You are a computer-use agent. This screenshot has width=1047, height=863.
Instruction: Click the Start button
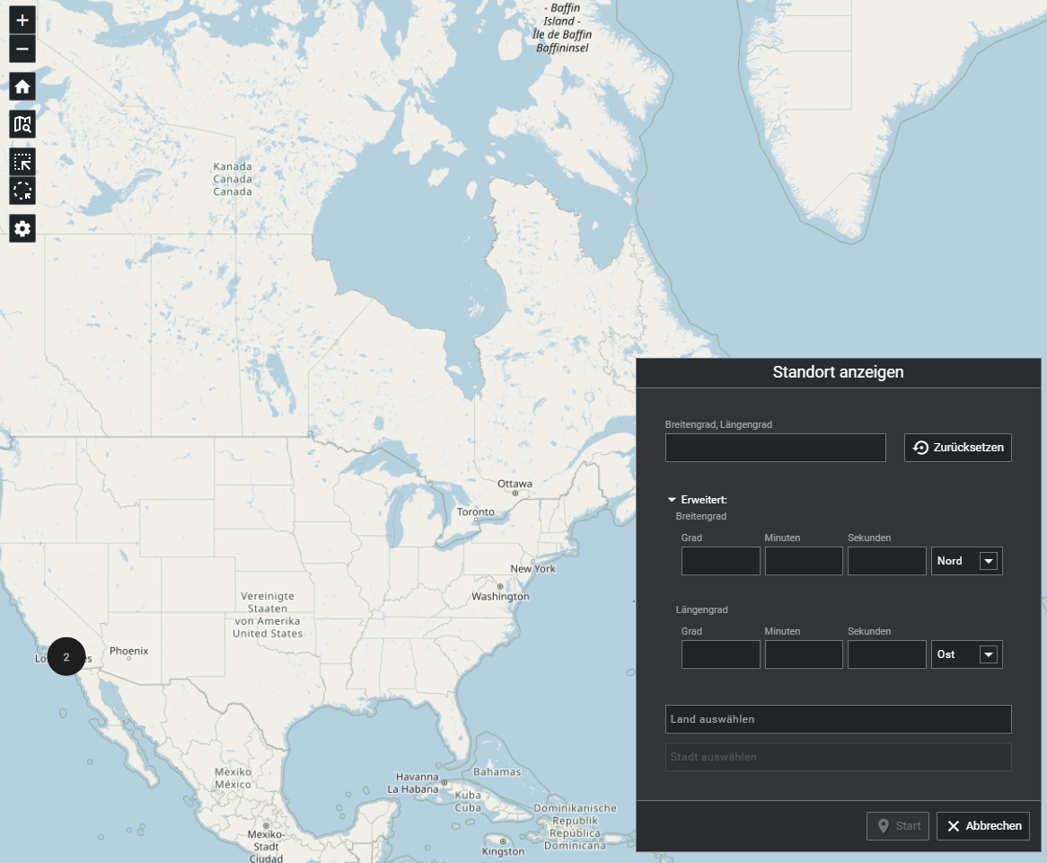pos(897,826)
